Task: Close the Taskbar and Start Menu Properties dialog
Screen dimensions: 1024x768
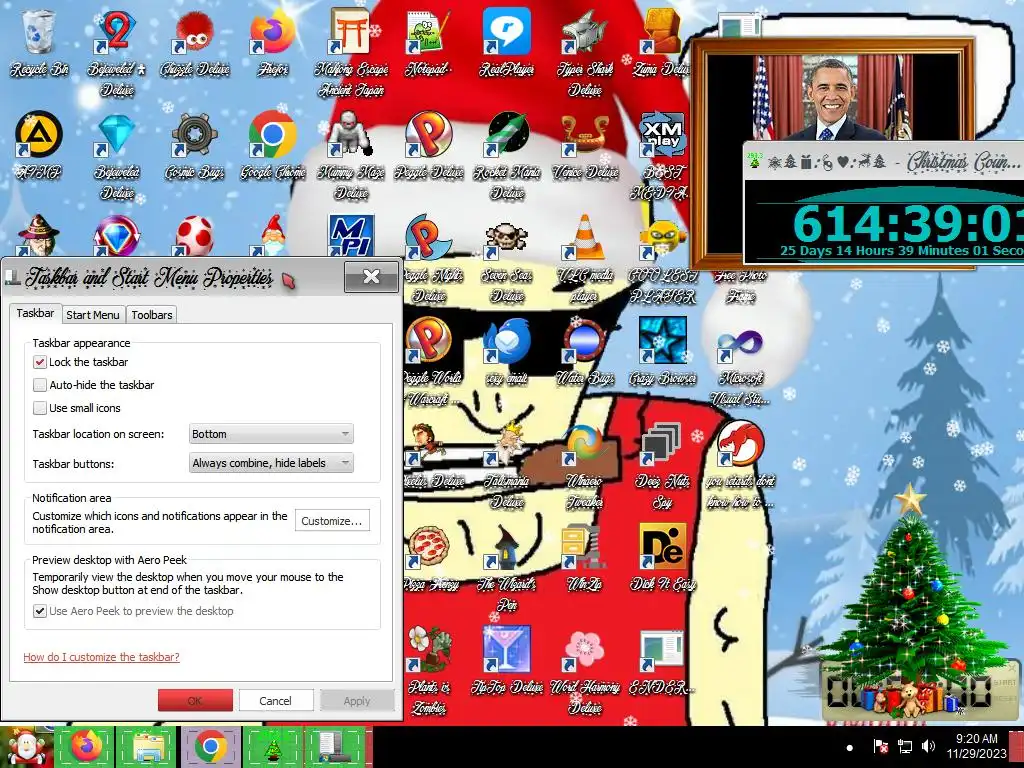Action: [x=372, y=276]
